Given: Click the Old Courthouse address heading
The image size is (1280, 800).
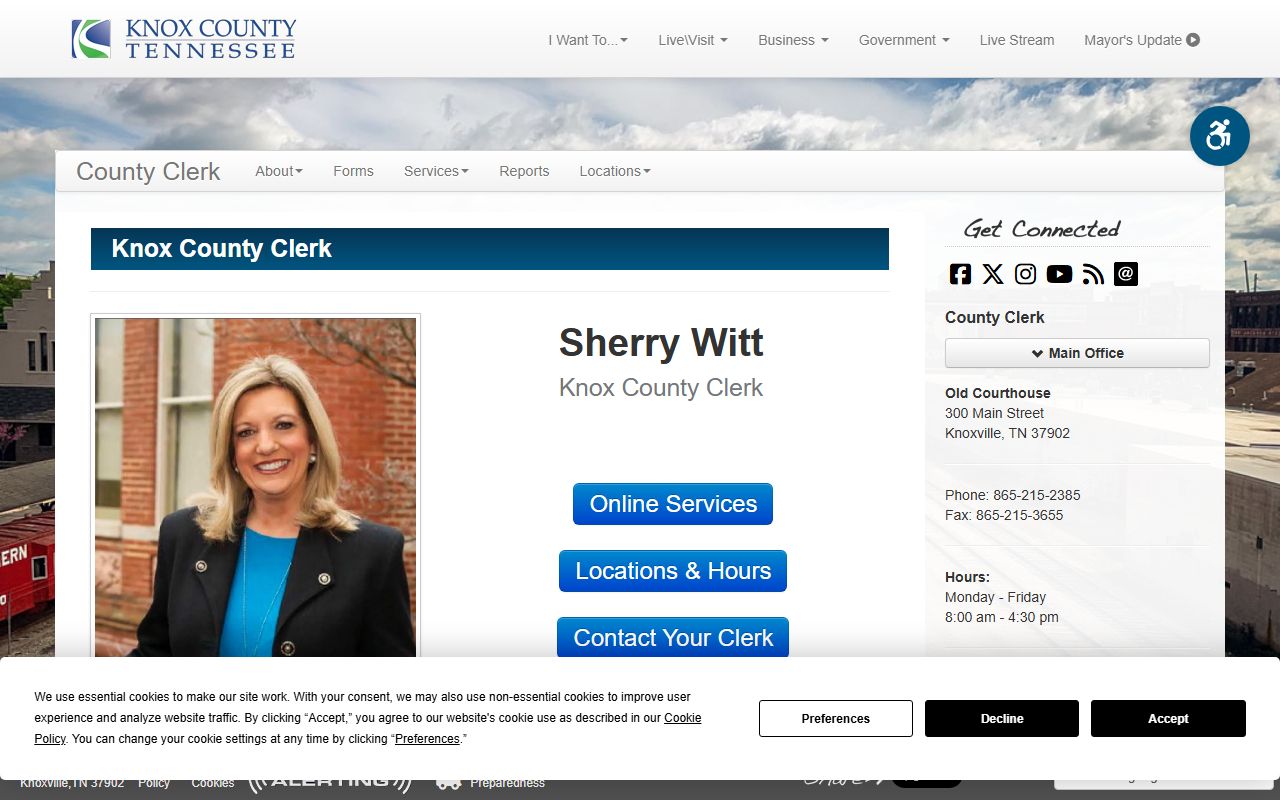Looking at the screenshot, I should 998,393.
